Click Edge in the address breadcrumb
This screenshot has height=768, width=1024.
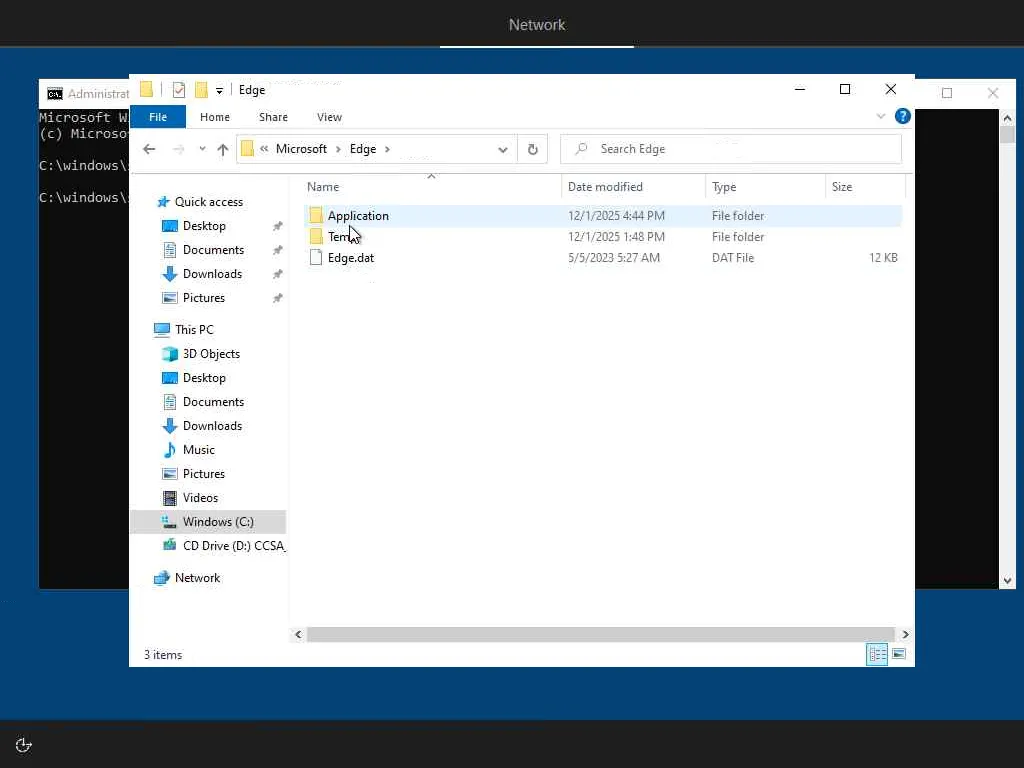(362, 149)
